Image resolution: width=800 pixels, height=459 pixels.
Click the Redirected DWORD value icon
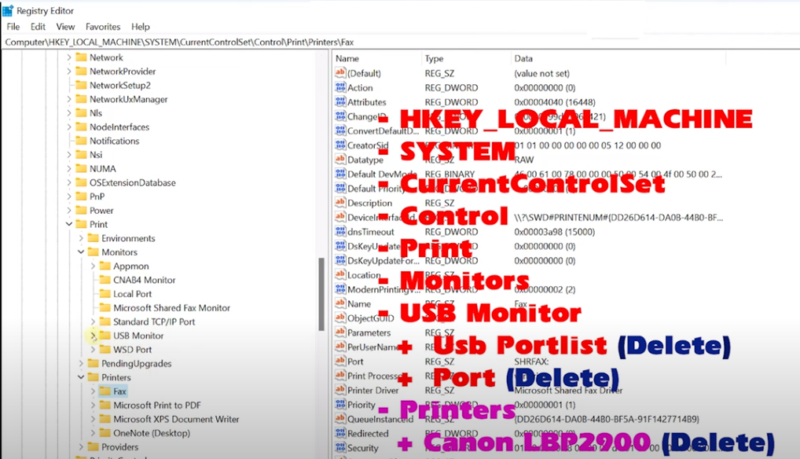tap(340, 434)
